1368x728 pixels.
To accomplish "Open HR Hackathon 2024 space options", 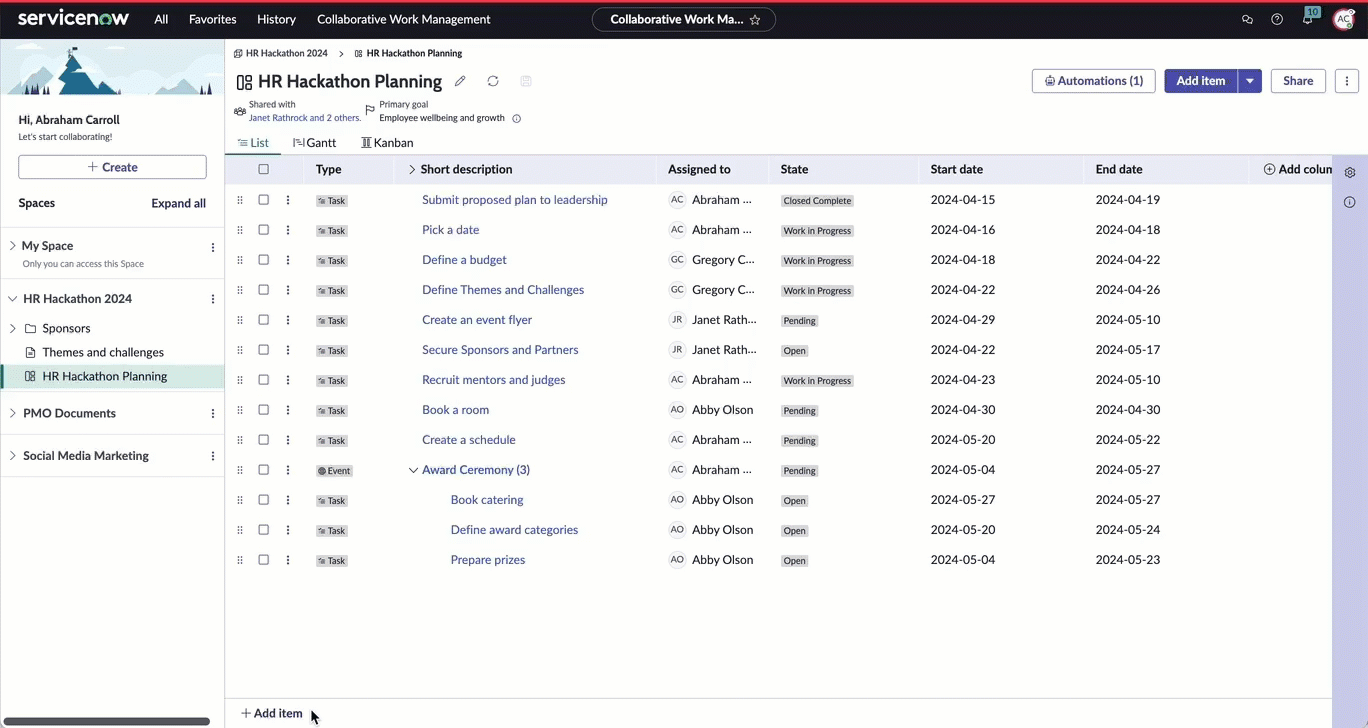I will (x=213, y=299).
